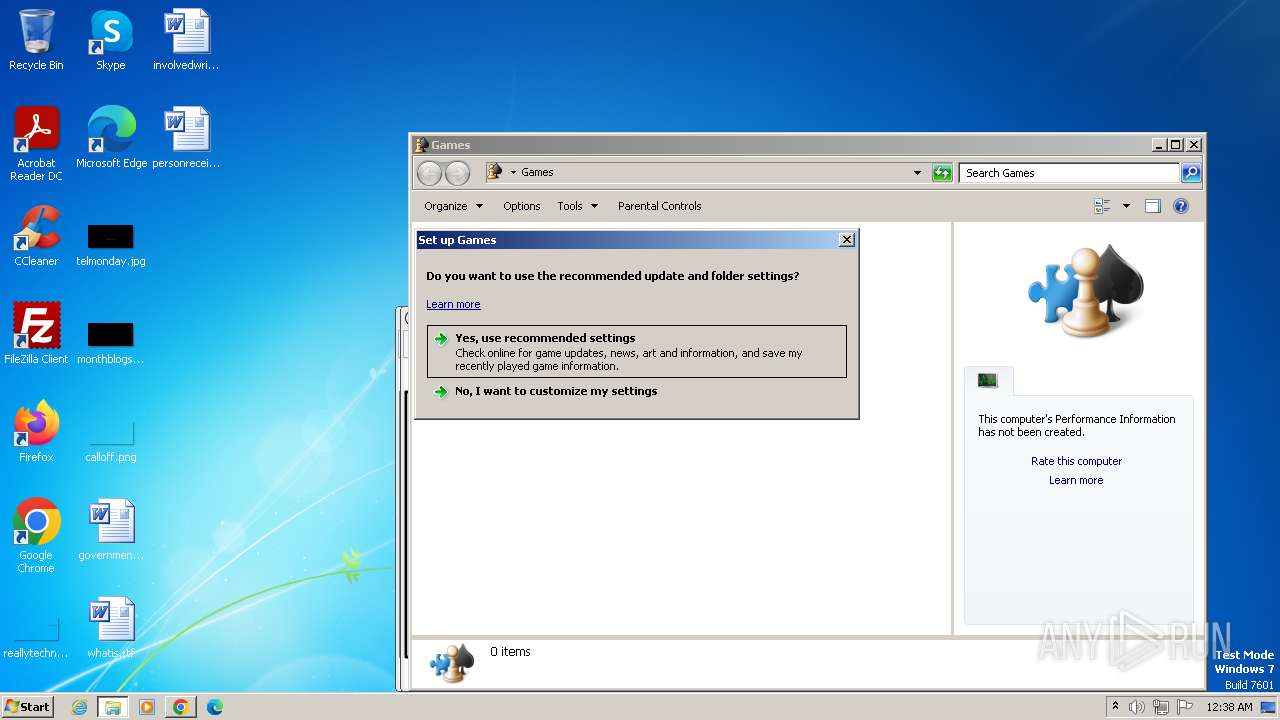
Task: Click the Games library chess icon in the details pane
Action: pyautogui.click(x=452, y=662)
